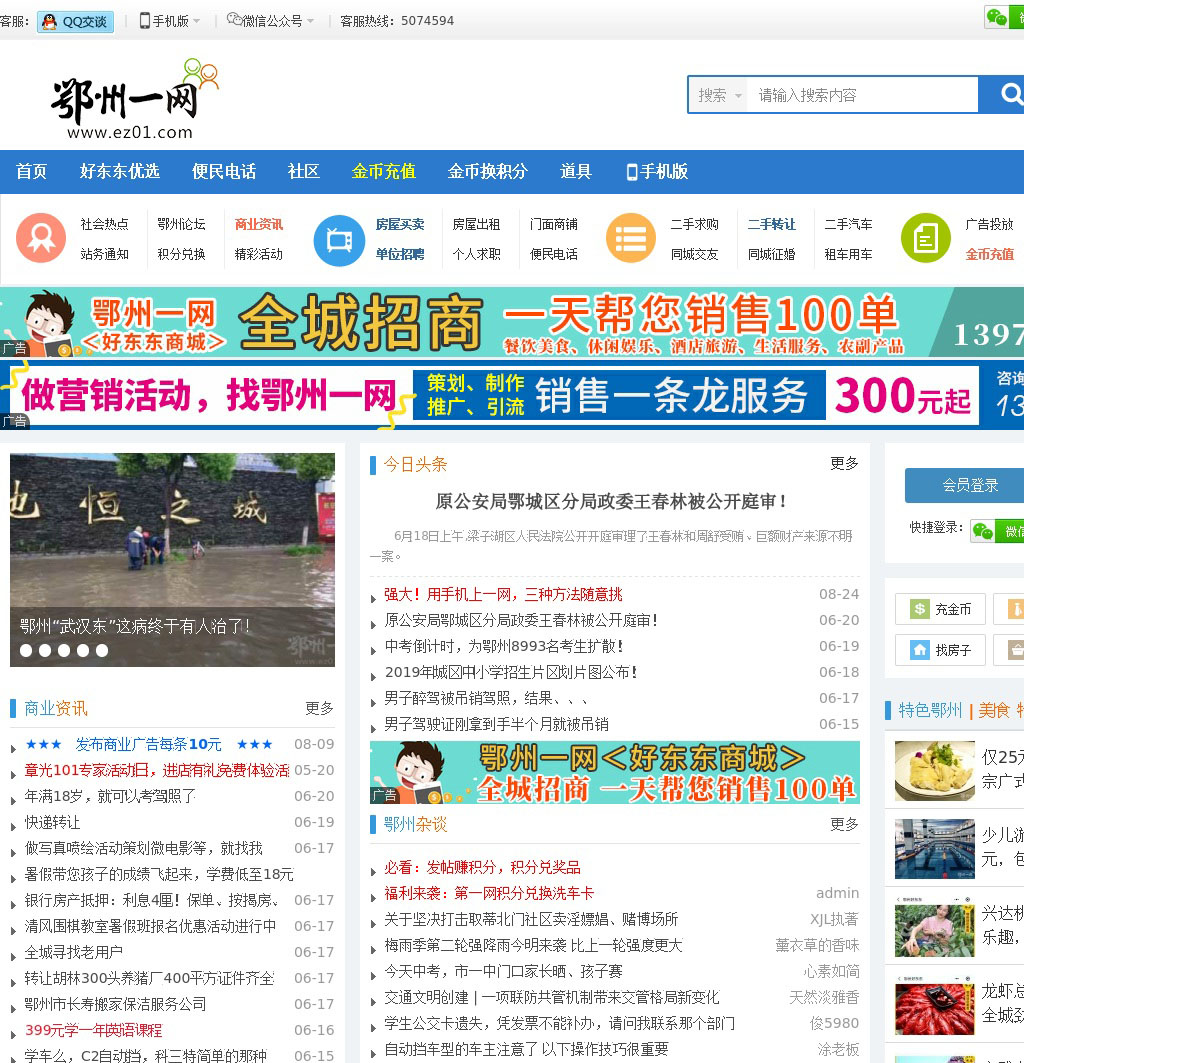Click the blue search magnifier button

click(x=1006, y=95)
